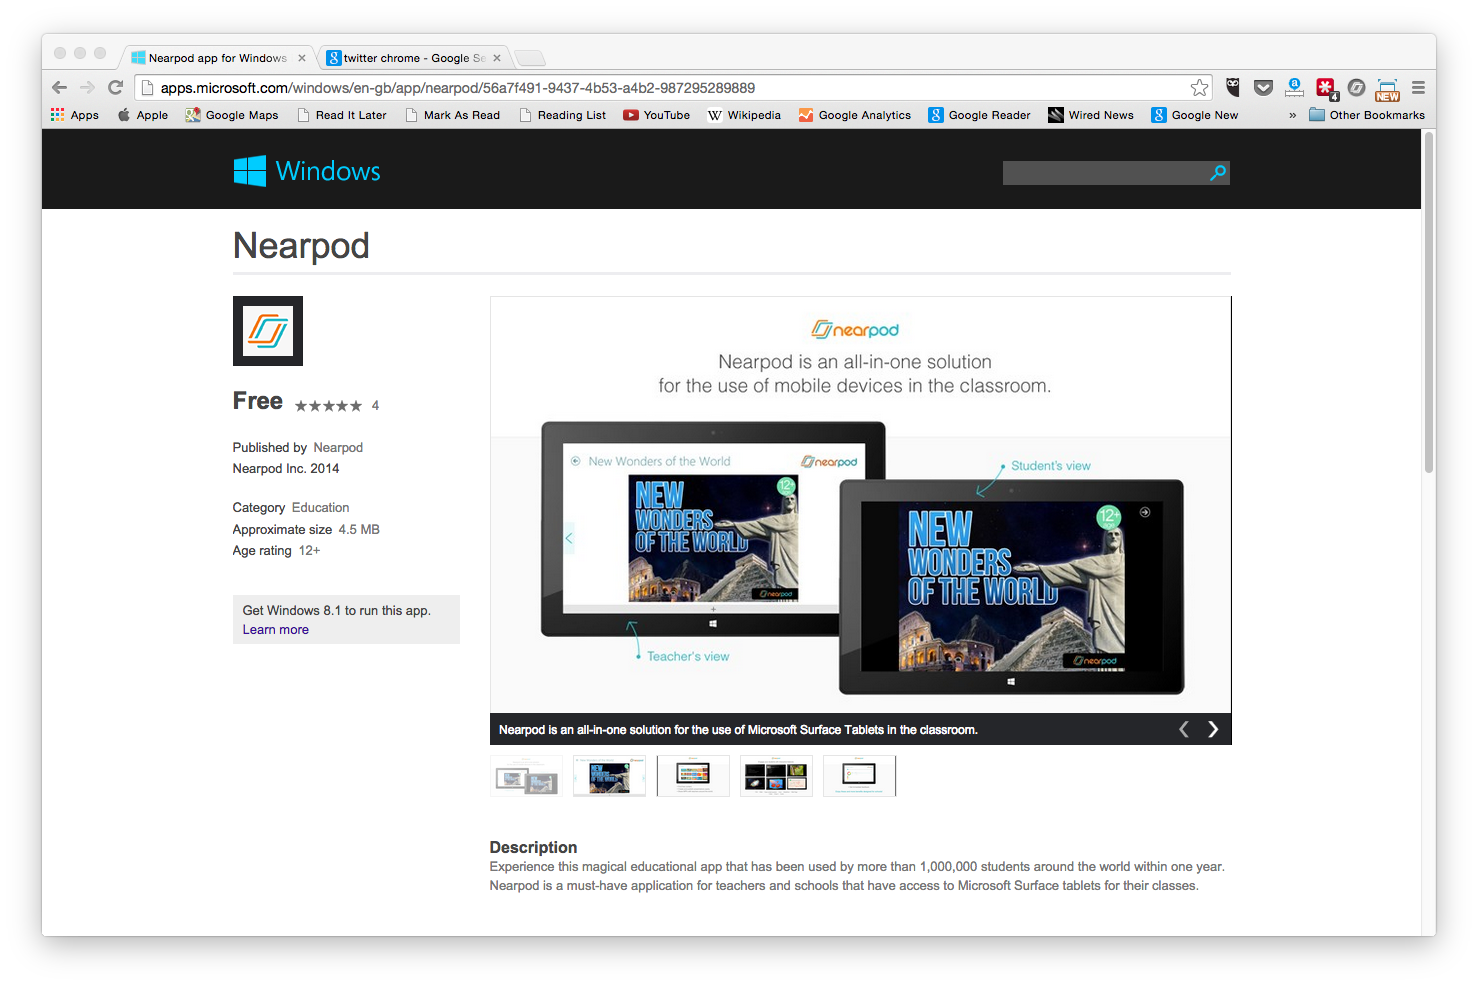This screenshot has width=1478, height=986.
Task: Open the Google New bookmark
Action: 1195,115
